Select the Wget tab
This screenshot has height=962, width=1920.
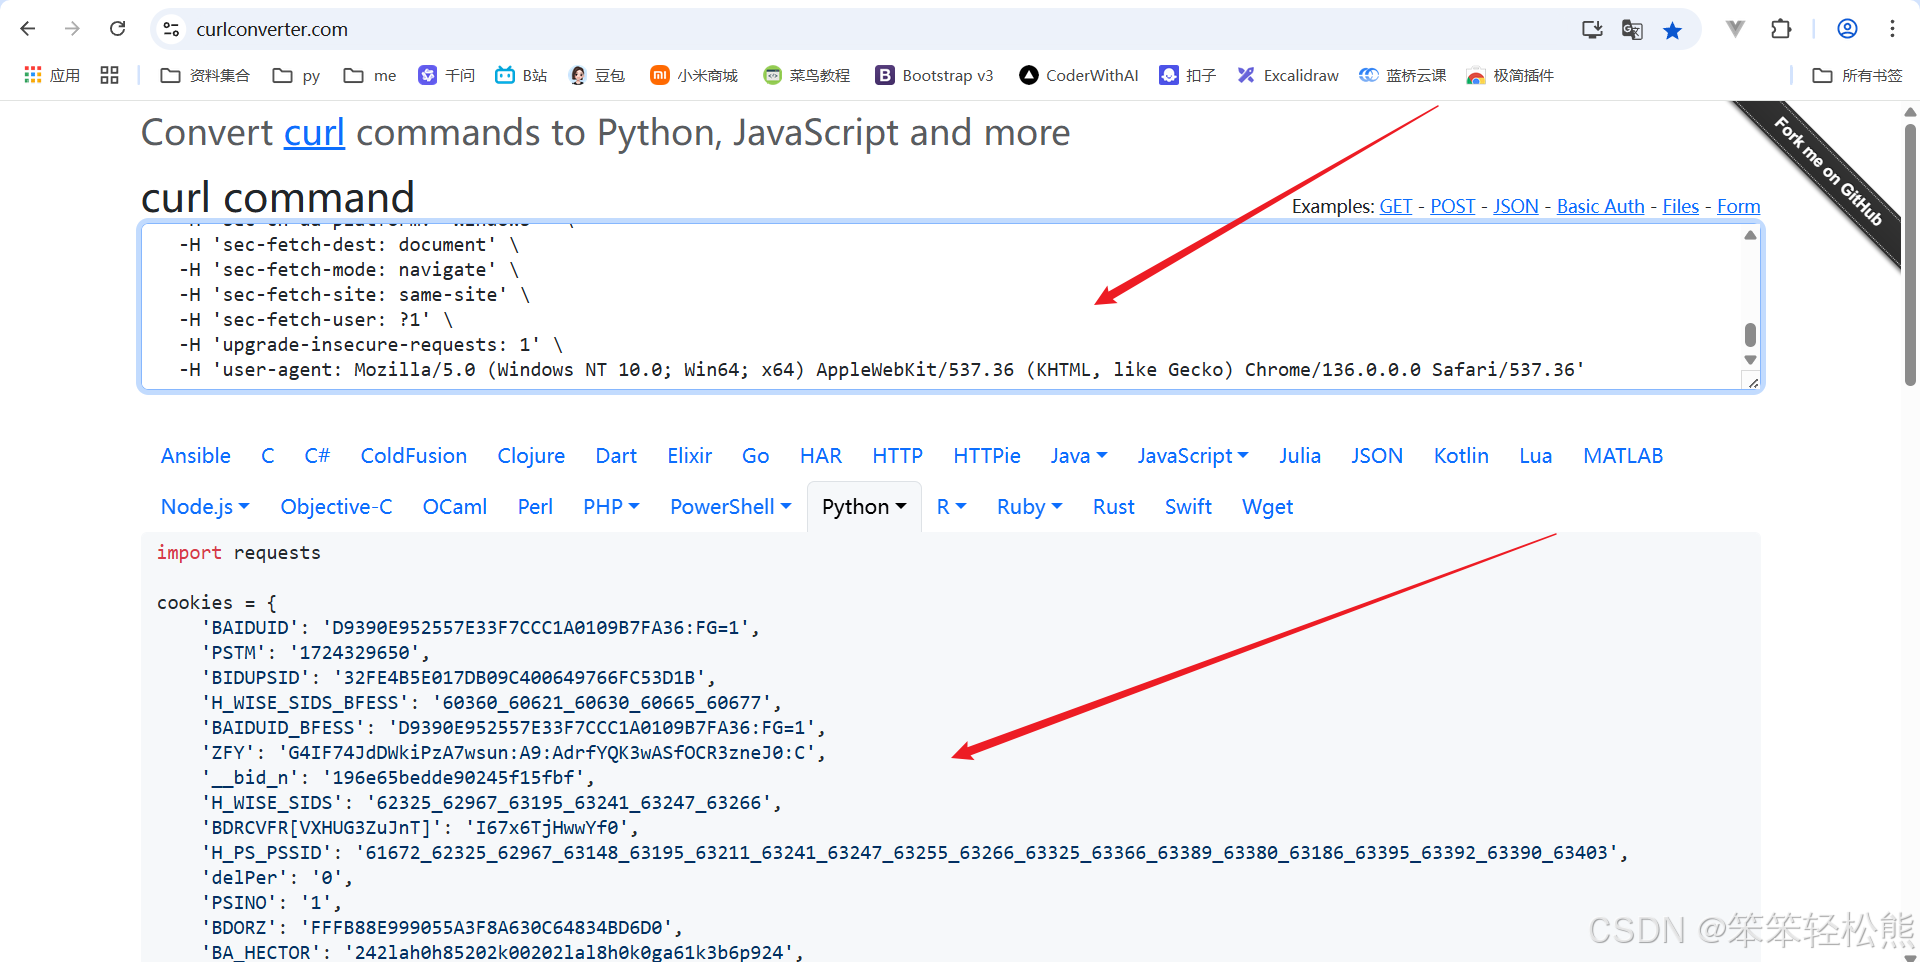coord(1267,507)
